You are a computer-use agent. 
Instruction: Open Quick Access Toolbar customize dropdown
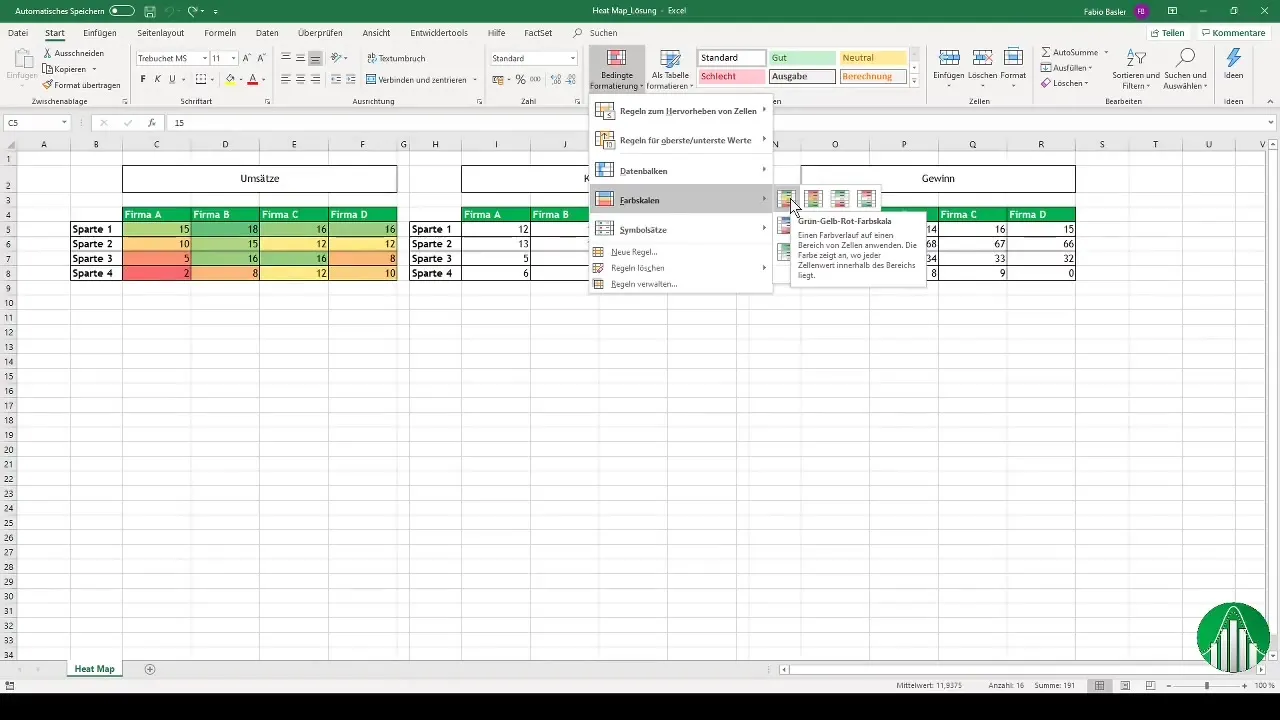pyautogui.click(x=215, y=11)
